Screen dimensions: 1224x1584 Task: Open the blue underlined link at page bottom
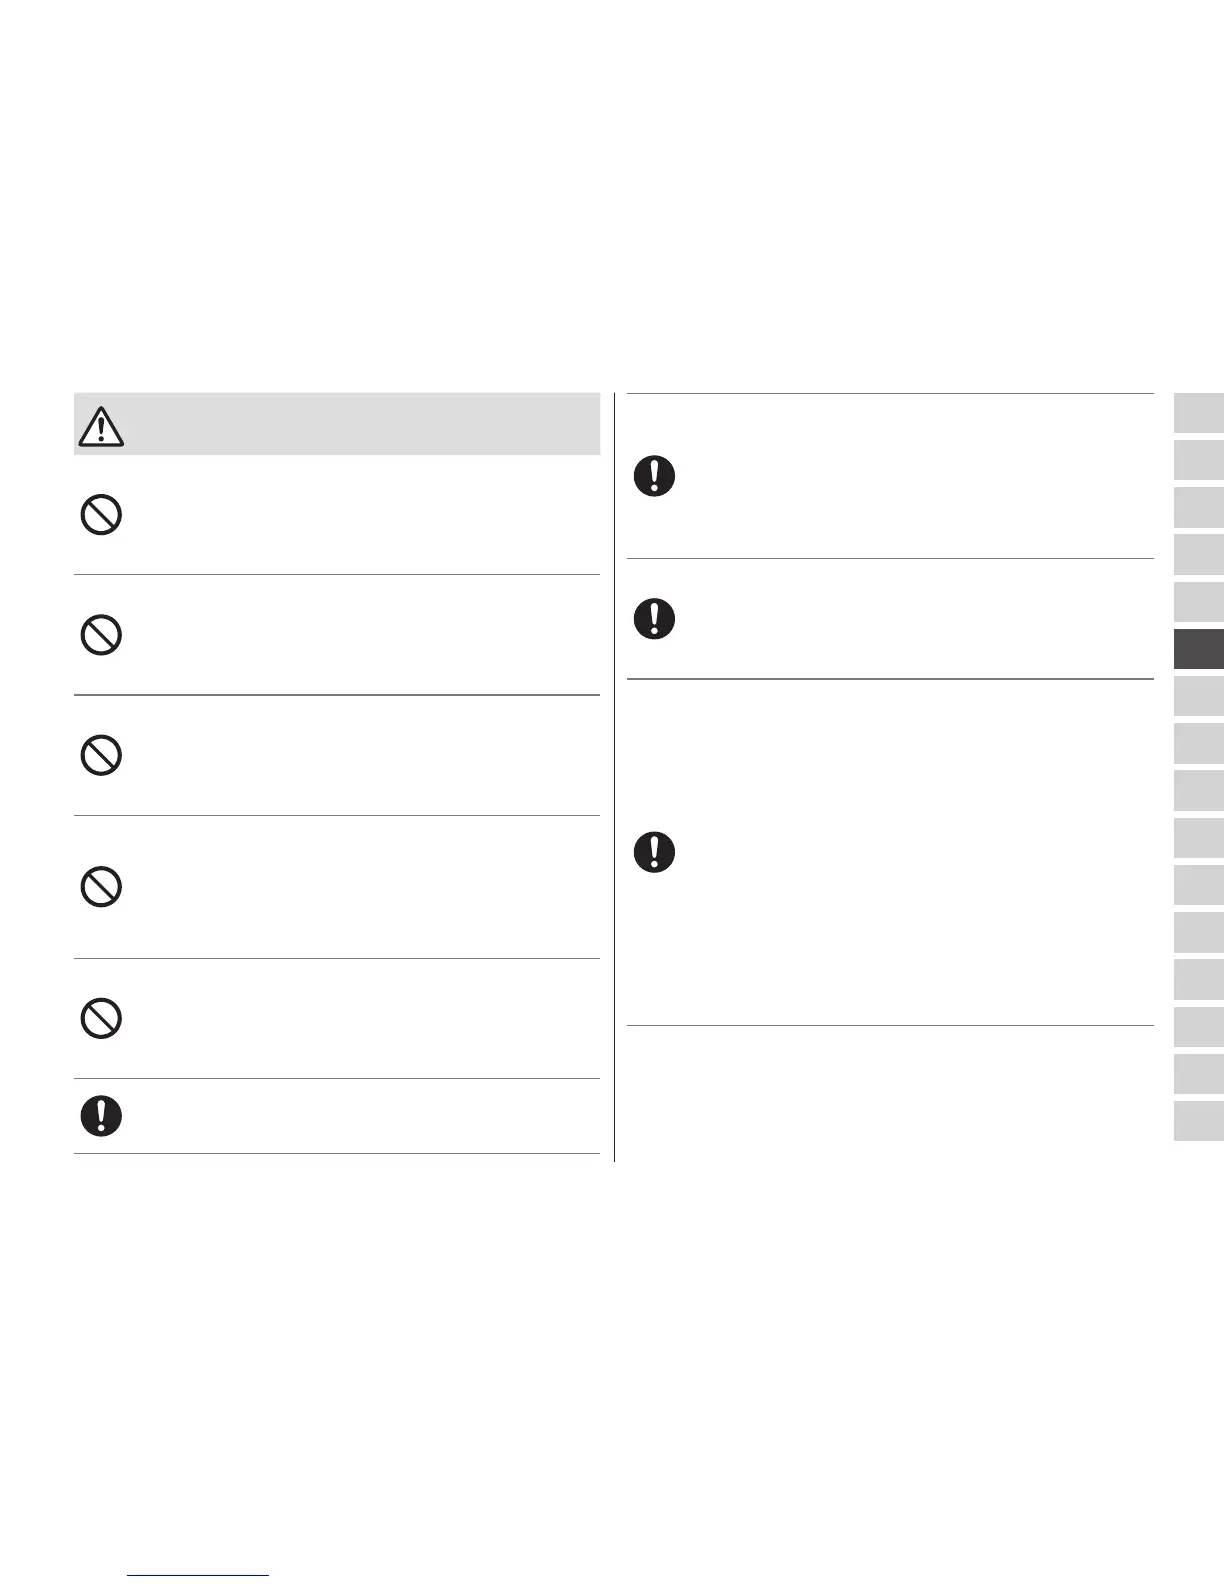[199, 1575]
